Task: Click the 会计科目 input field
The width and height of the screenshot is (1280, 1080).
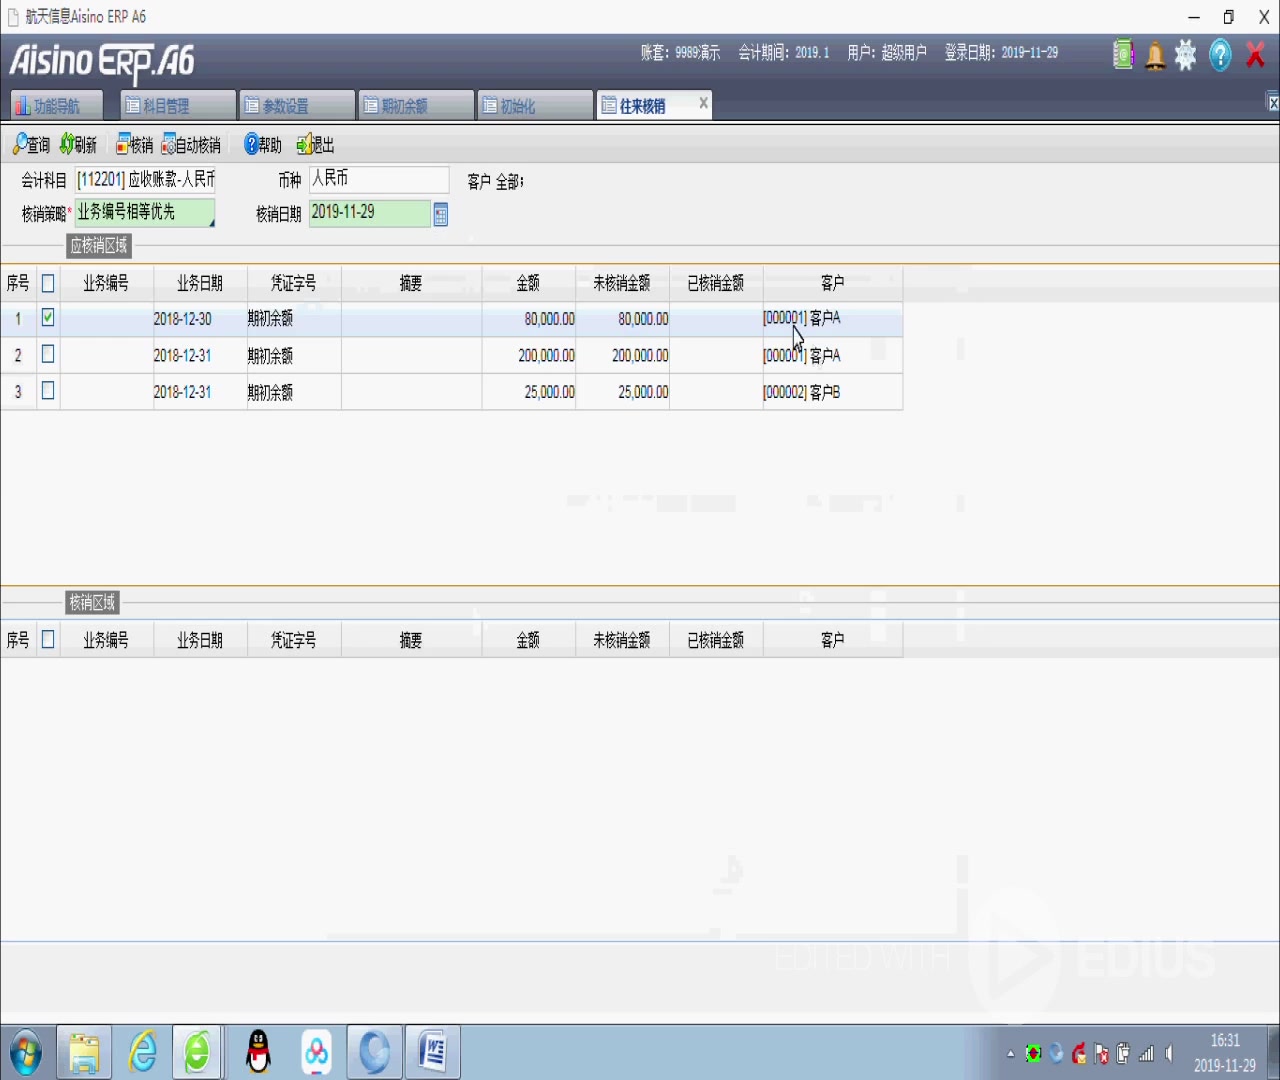Action: pyautogui.click(x=145, y=180)
